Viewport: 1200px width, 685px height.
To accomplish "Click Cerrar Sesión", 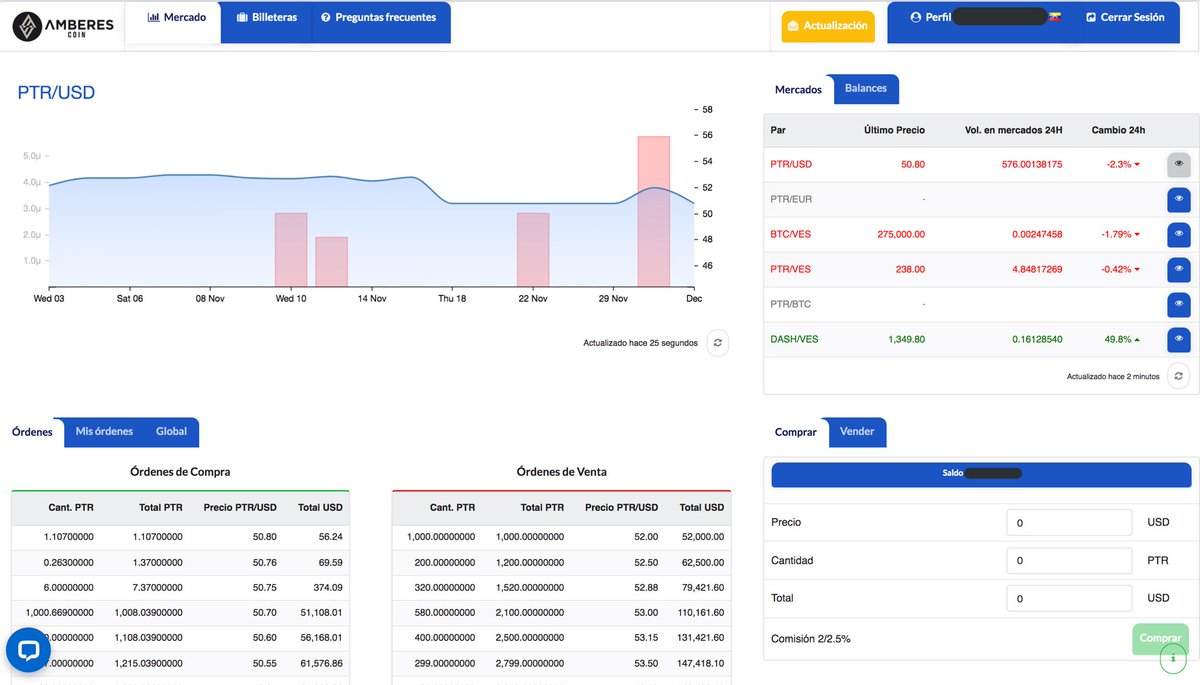I will (1125, 18).
